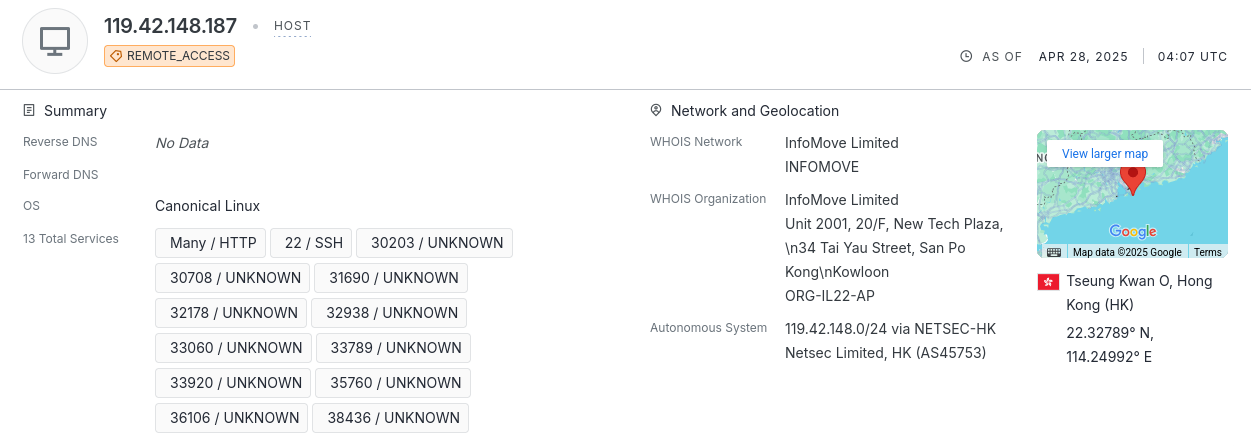Click the red map marker pin
The image size is (1251, 446).
(1132, 178)
